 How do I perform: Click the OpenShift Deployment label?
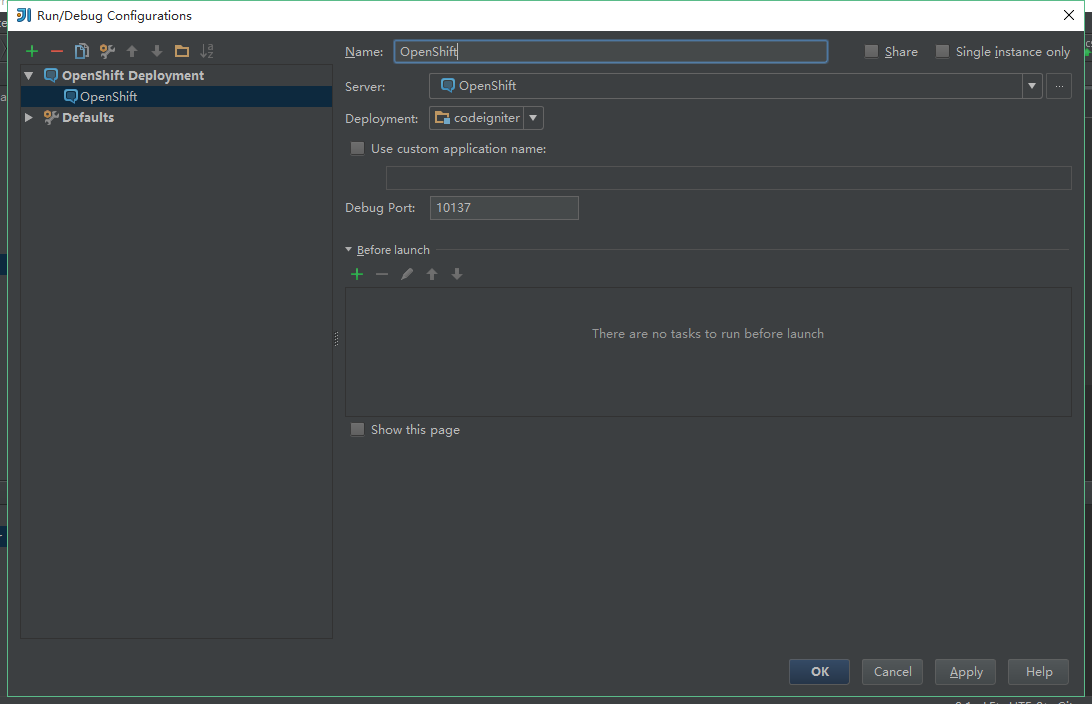[133, 75]
